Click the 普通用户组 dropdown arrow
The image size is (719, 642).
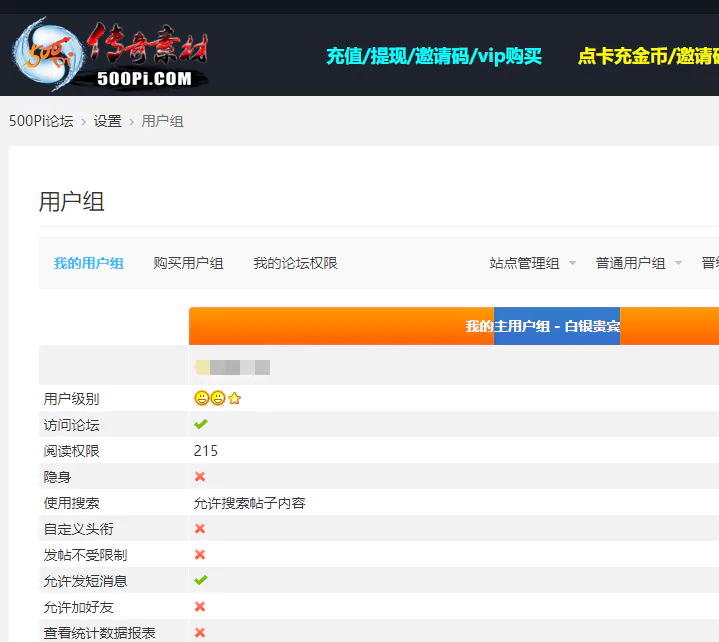(x=678, y=263)
